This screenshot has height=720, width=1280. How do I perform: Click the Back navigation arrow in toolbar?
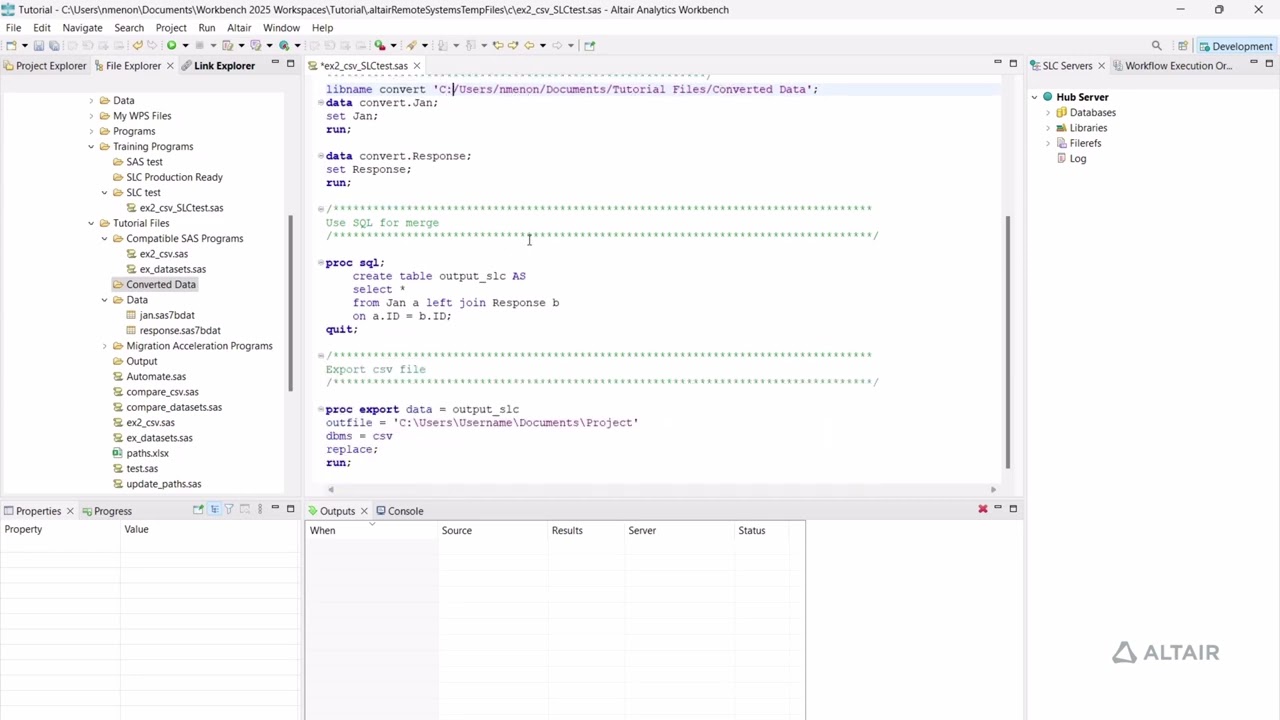point(529,45)
